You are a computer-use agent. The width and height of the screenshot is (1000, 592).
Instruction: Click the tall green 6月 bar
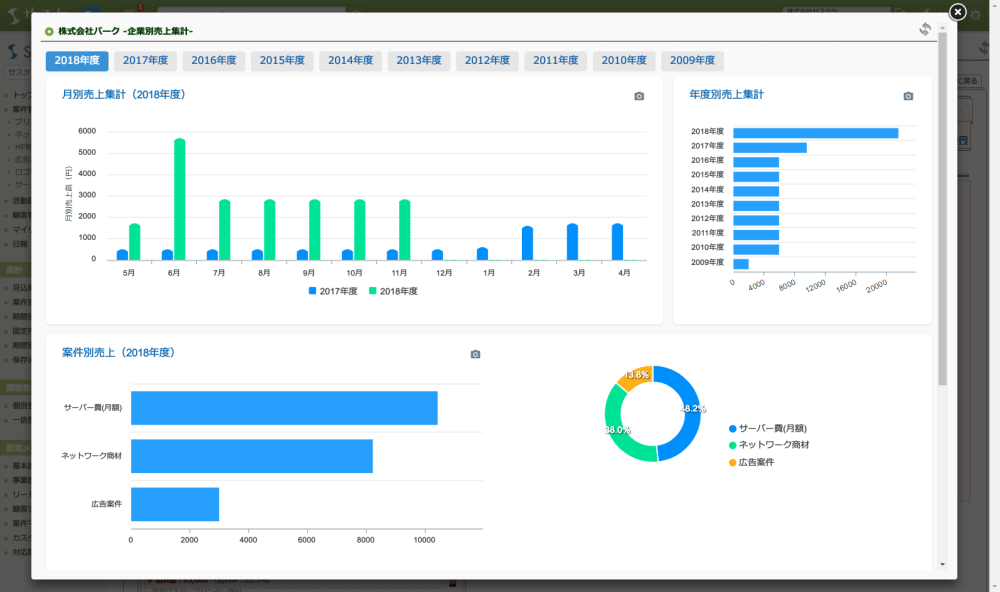coord(180,200)
